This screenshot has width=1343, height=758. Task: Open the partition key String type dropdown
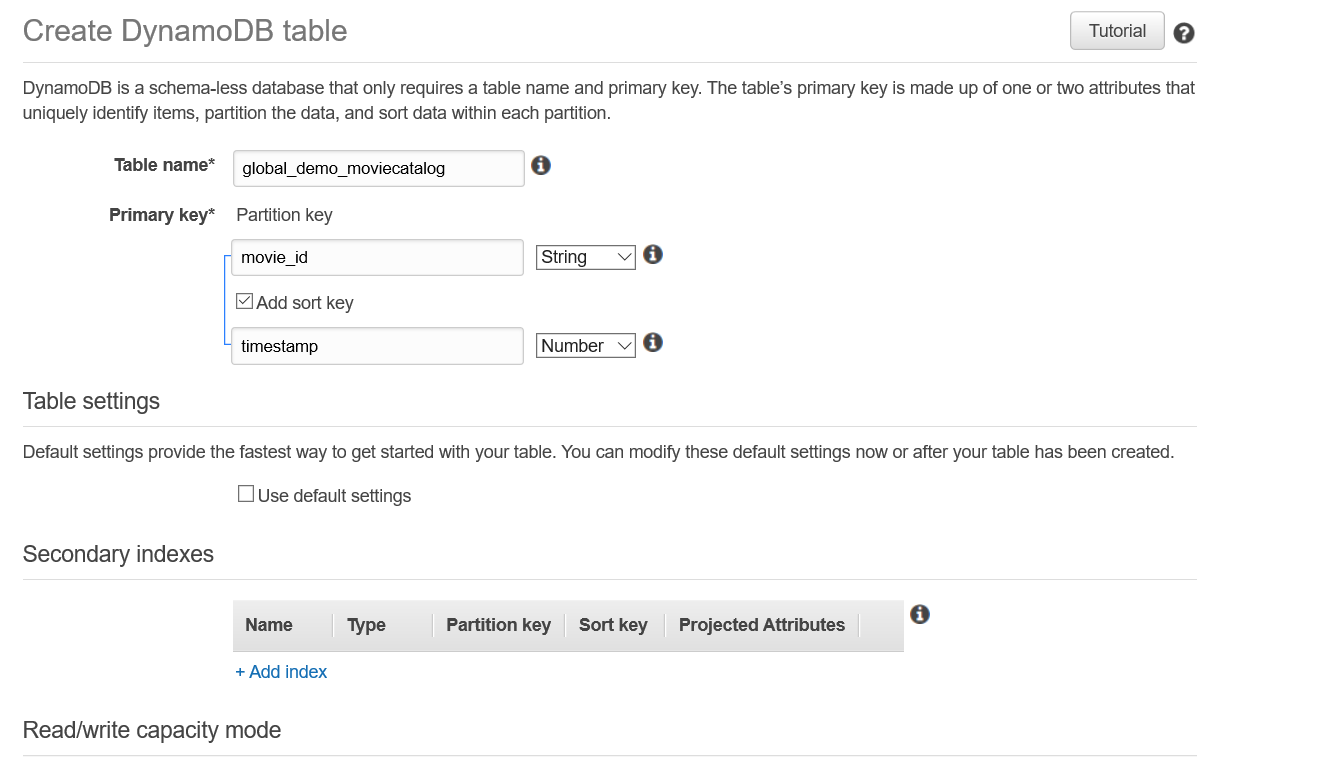(x=586, y=257)
